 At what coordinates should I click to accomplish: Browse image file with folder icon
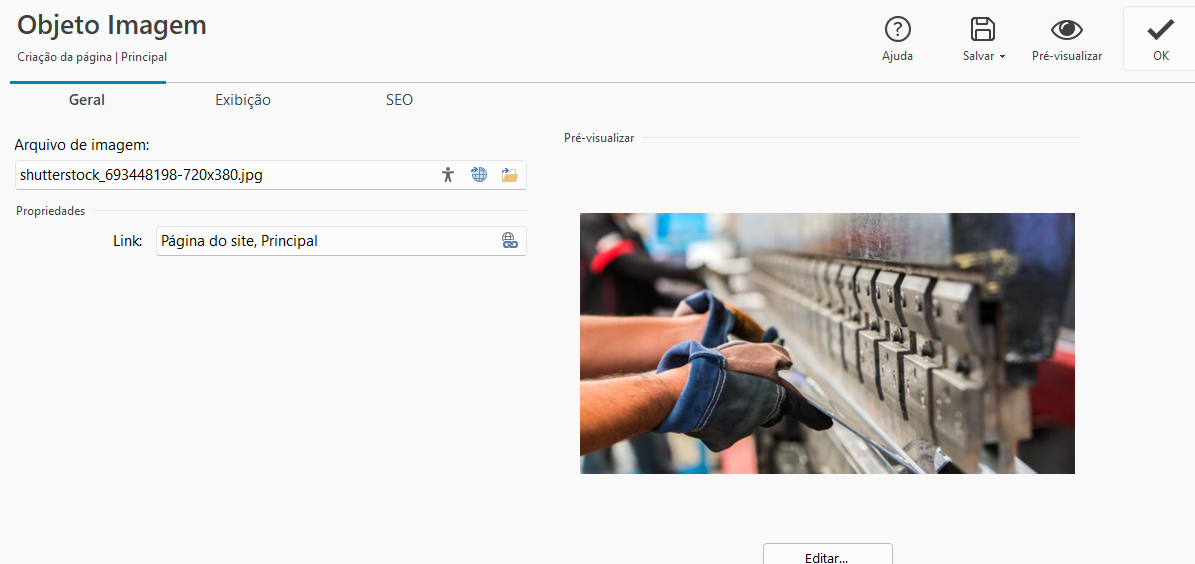(509, 175)
